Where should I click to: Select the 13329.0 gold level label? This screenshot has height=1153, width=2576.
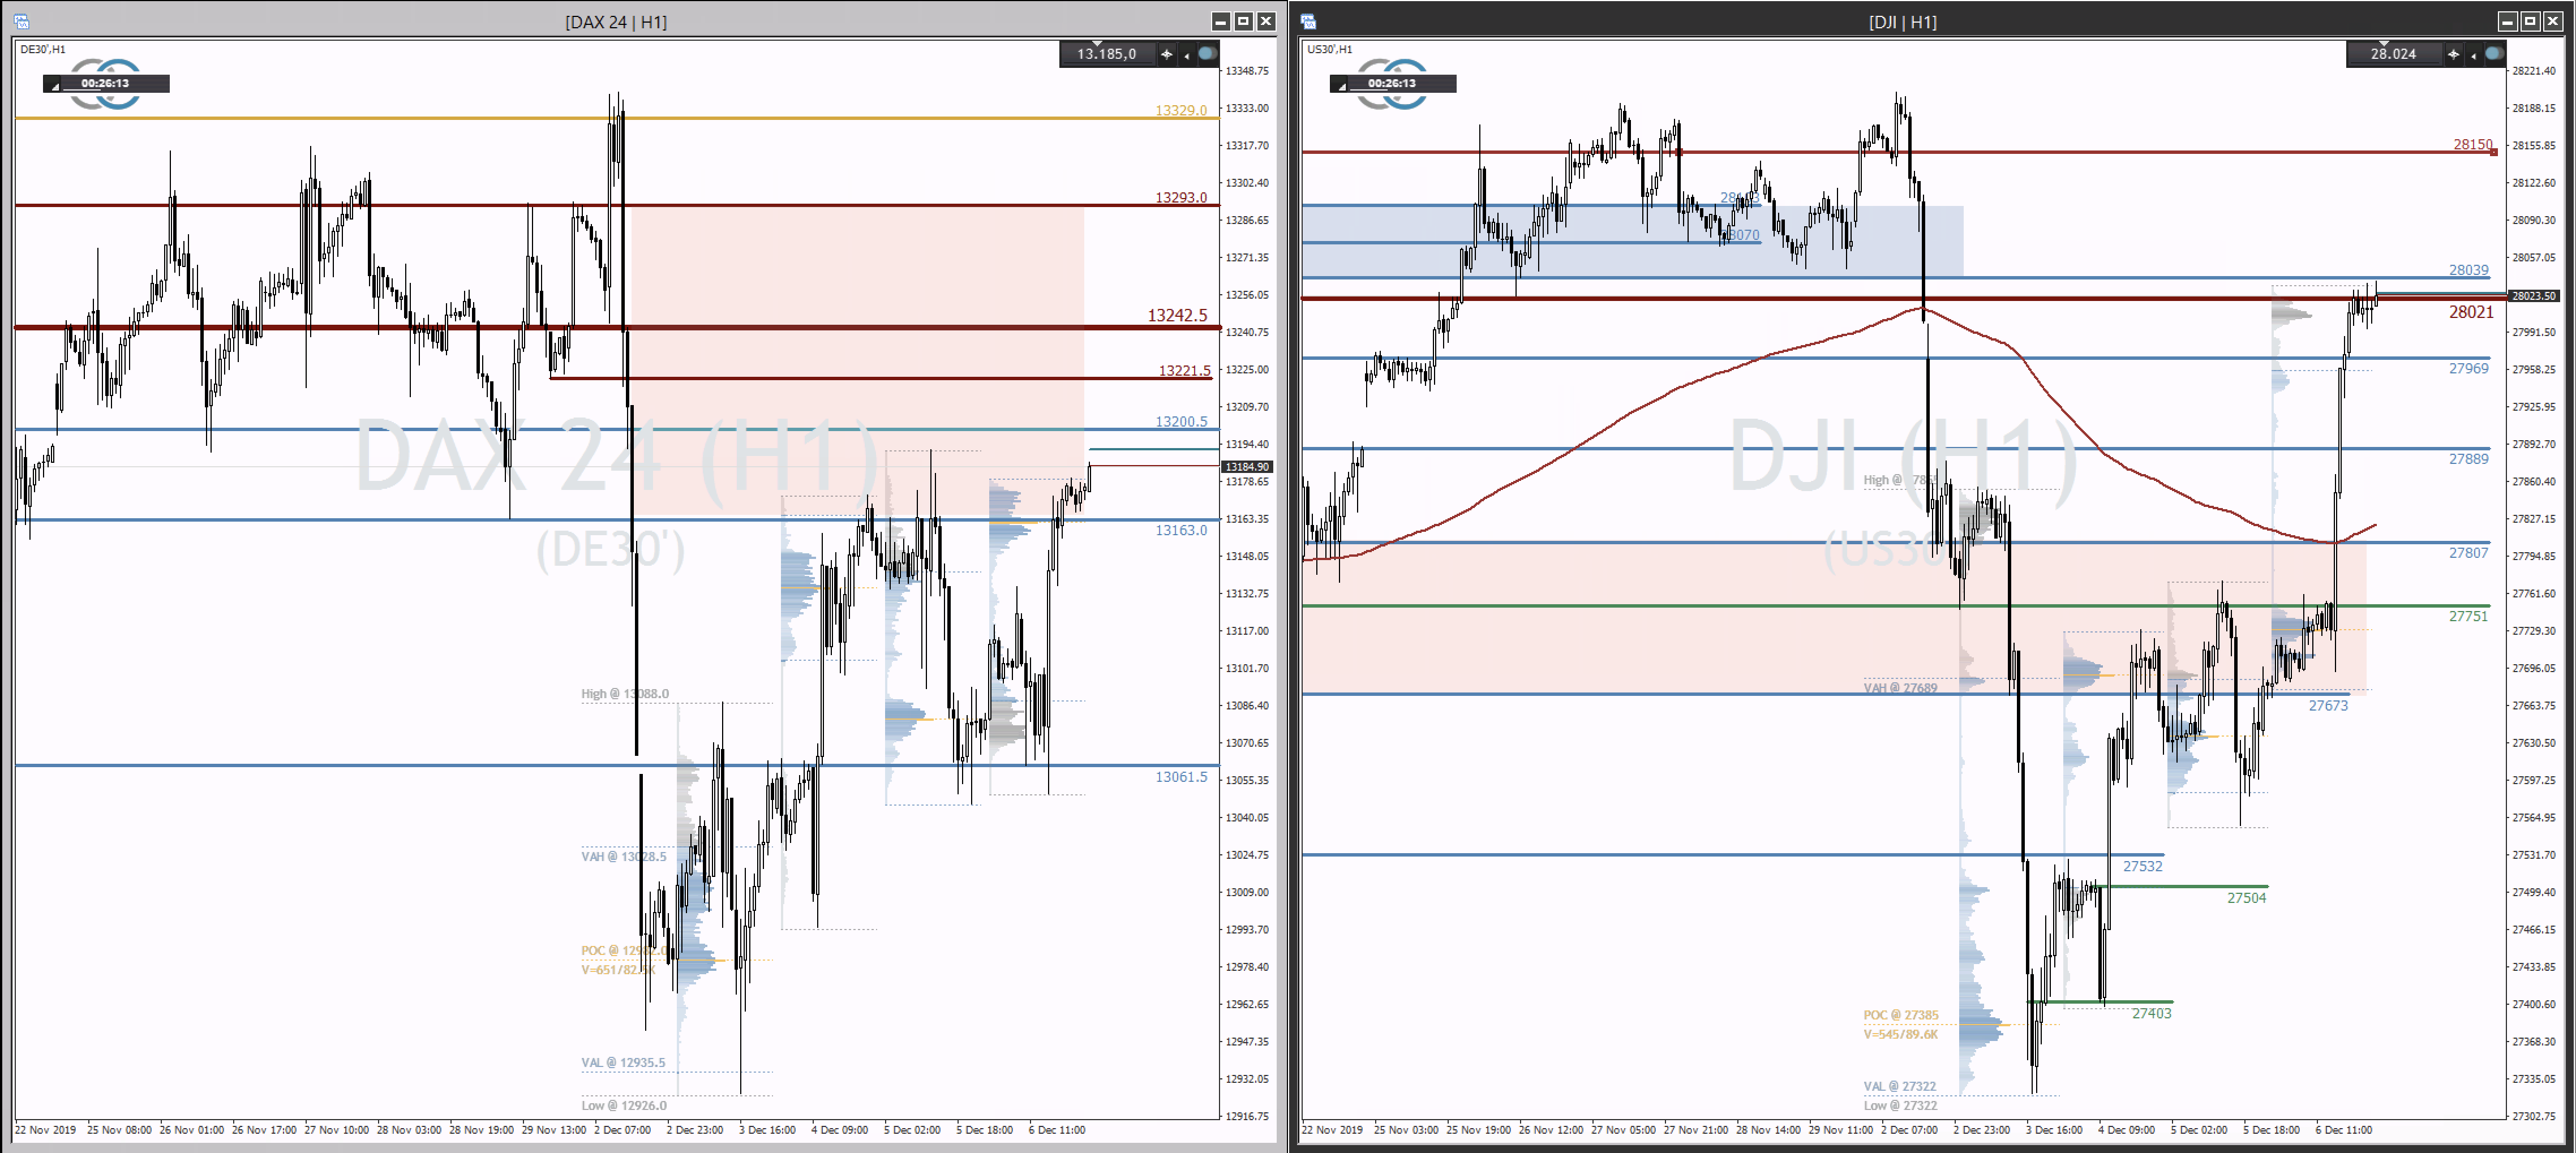1181,110
